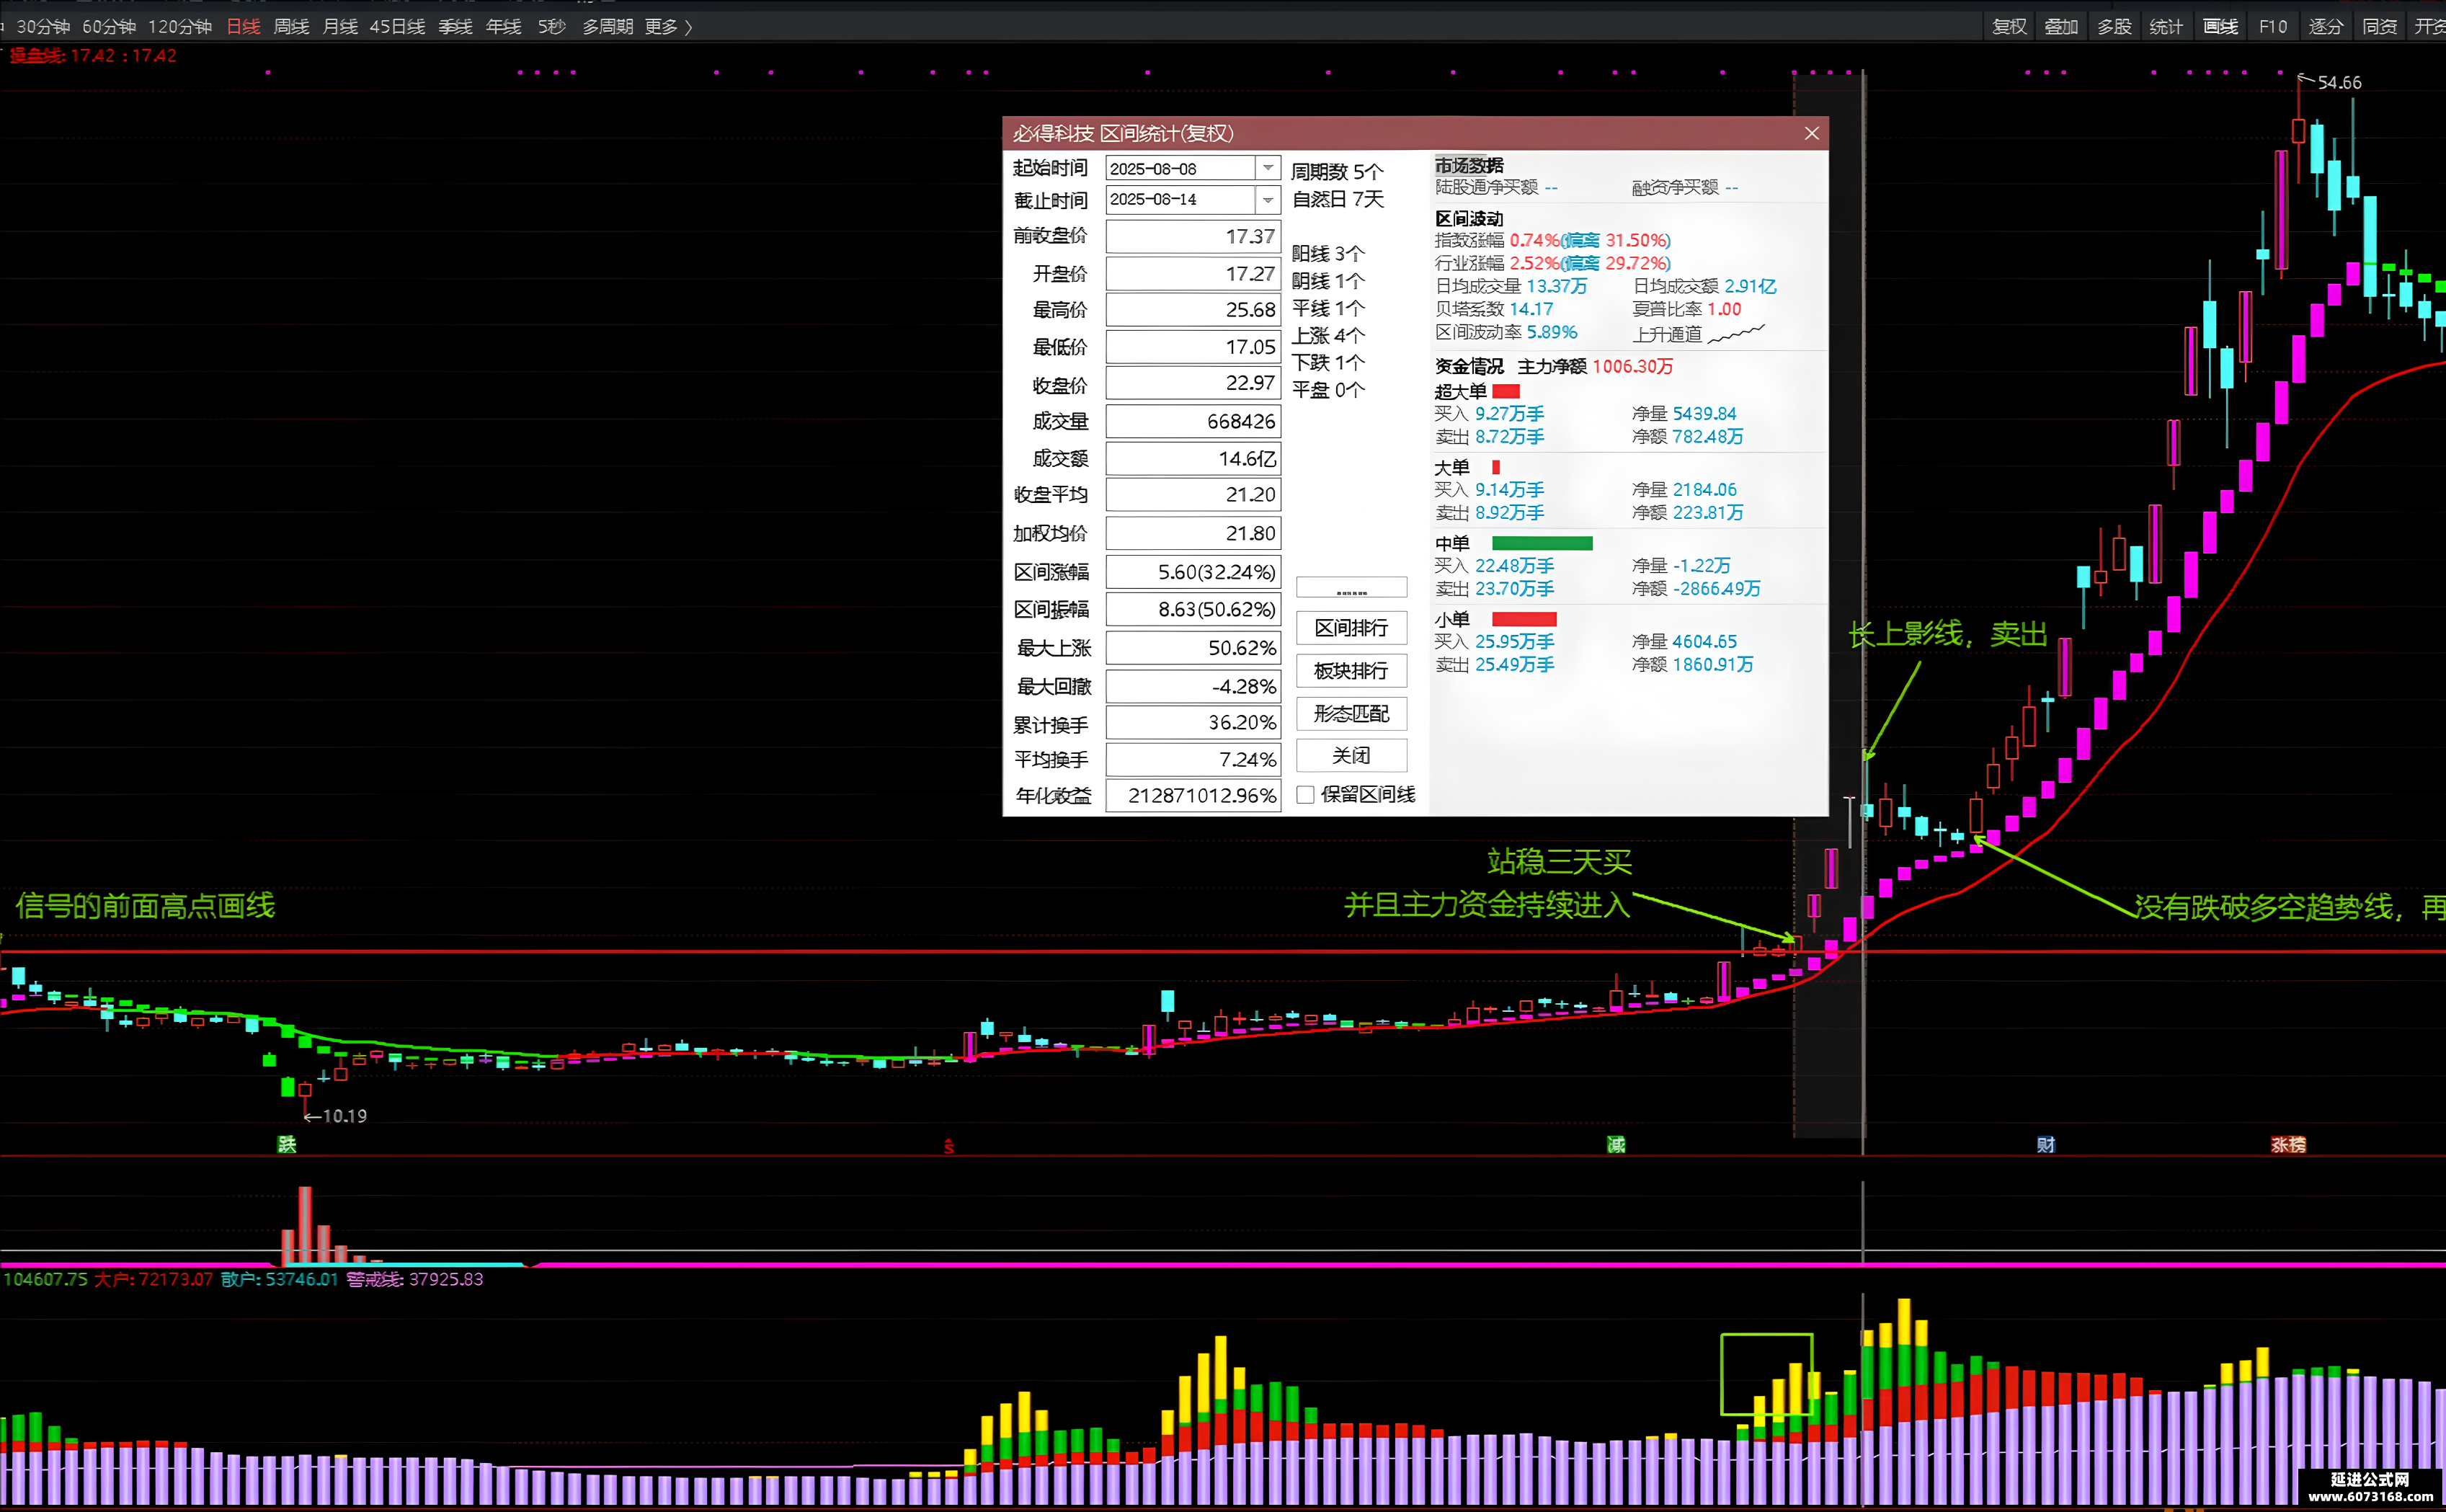Expand the 更多 periods menu
The width and height of the screenshot is (2446, 1512).
(668, 27)
